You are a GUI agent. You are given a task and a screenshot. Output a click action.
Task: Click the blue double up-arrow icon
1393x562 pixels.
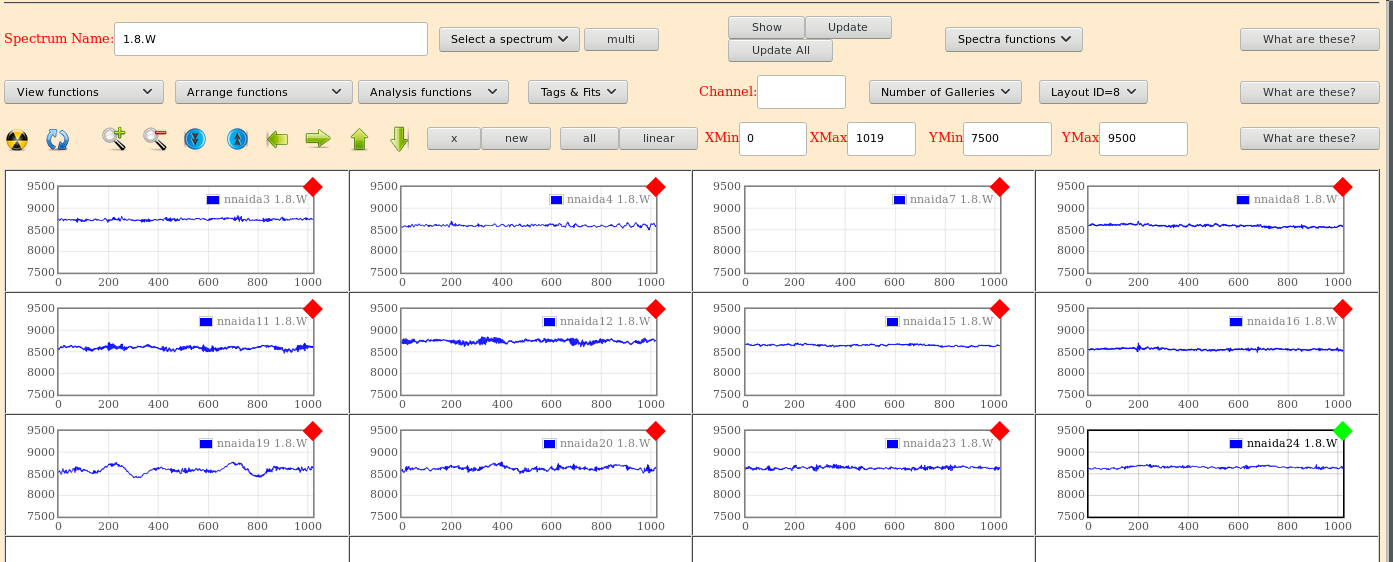237,139
